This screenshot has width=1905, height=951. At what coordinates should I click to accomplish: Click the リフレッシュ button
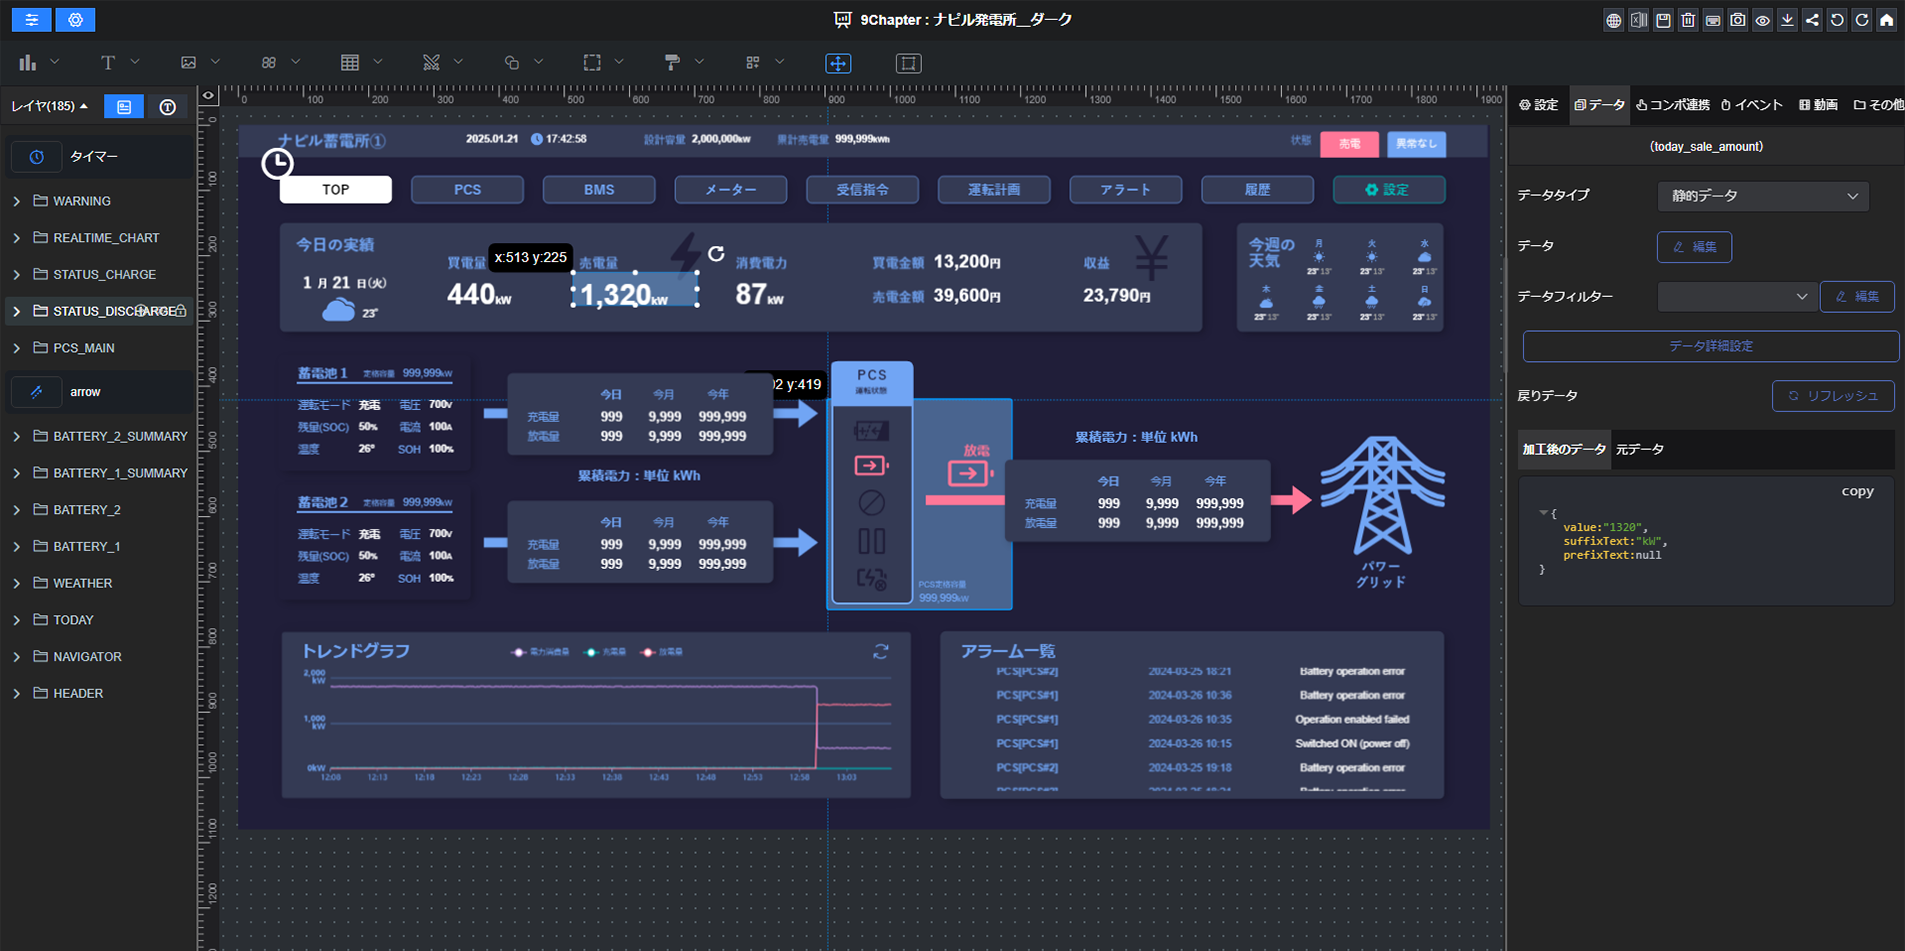[x=1832, y=396]
